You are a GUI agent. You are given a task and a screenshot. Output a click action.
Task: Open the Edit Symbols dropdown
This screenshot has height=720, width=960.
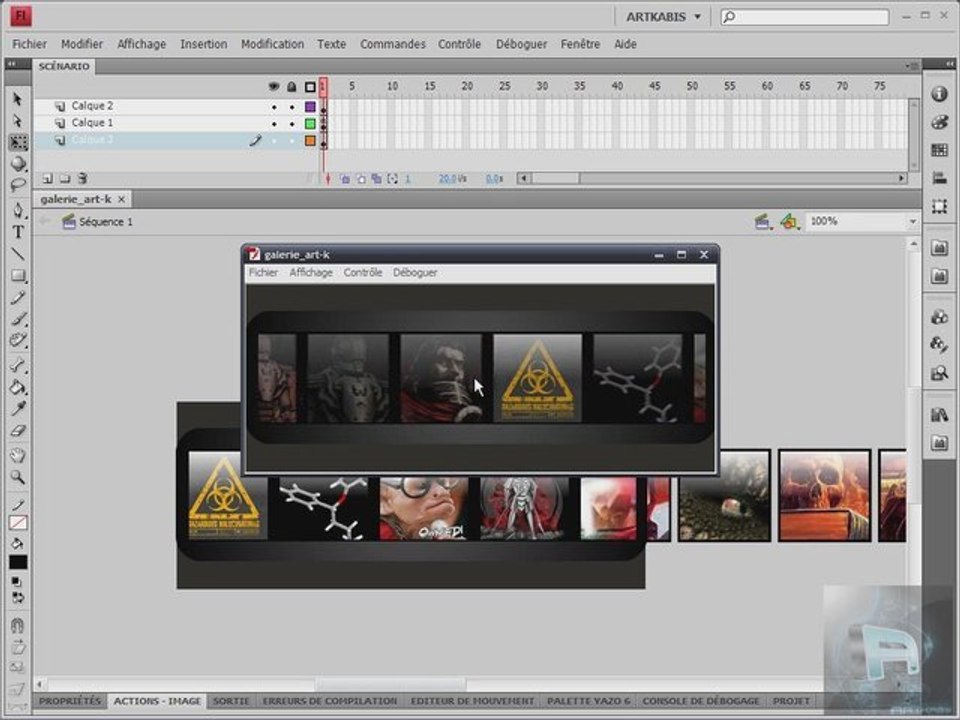tap(790, 222)
